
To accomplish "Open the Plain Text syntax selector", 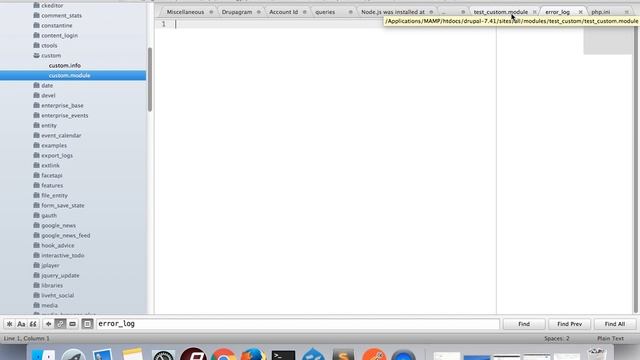I will [610, 338].
